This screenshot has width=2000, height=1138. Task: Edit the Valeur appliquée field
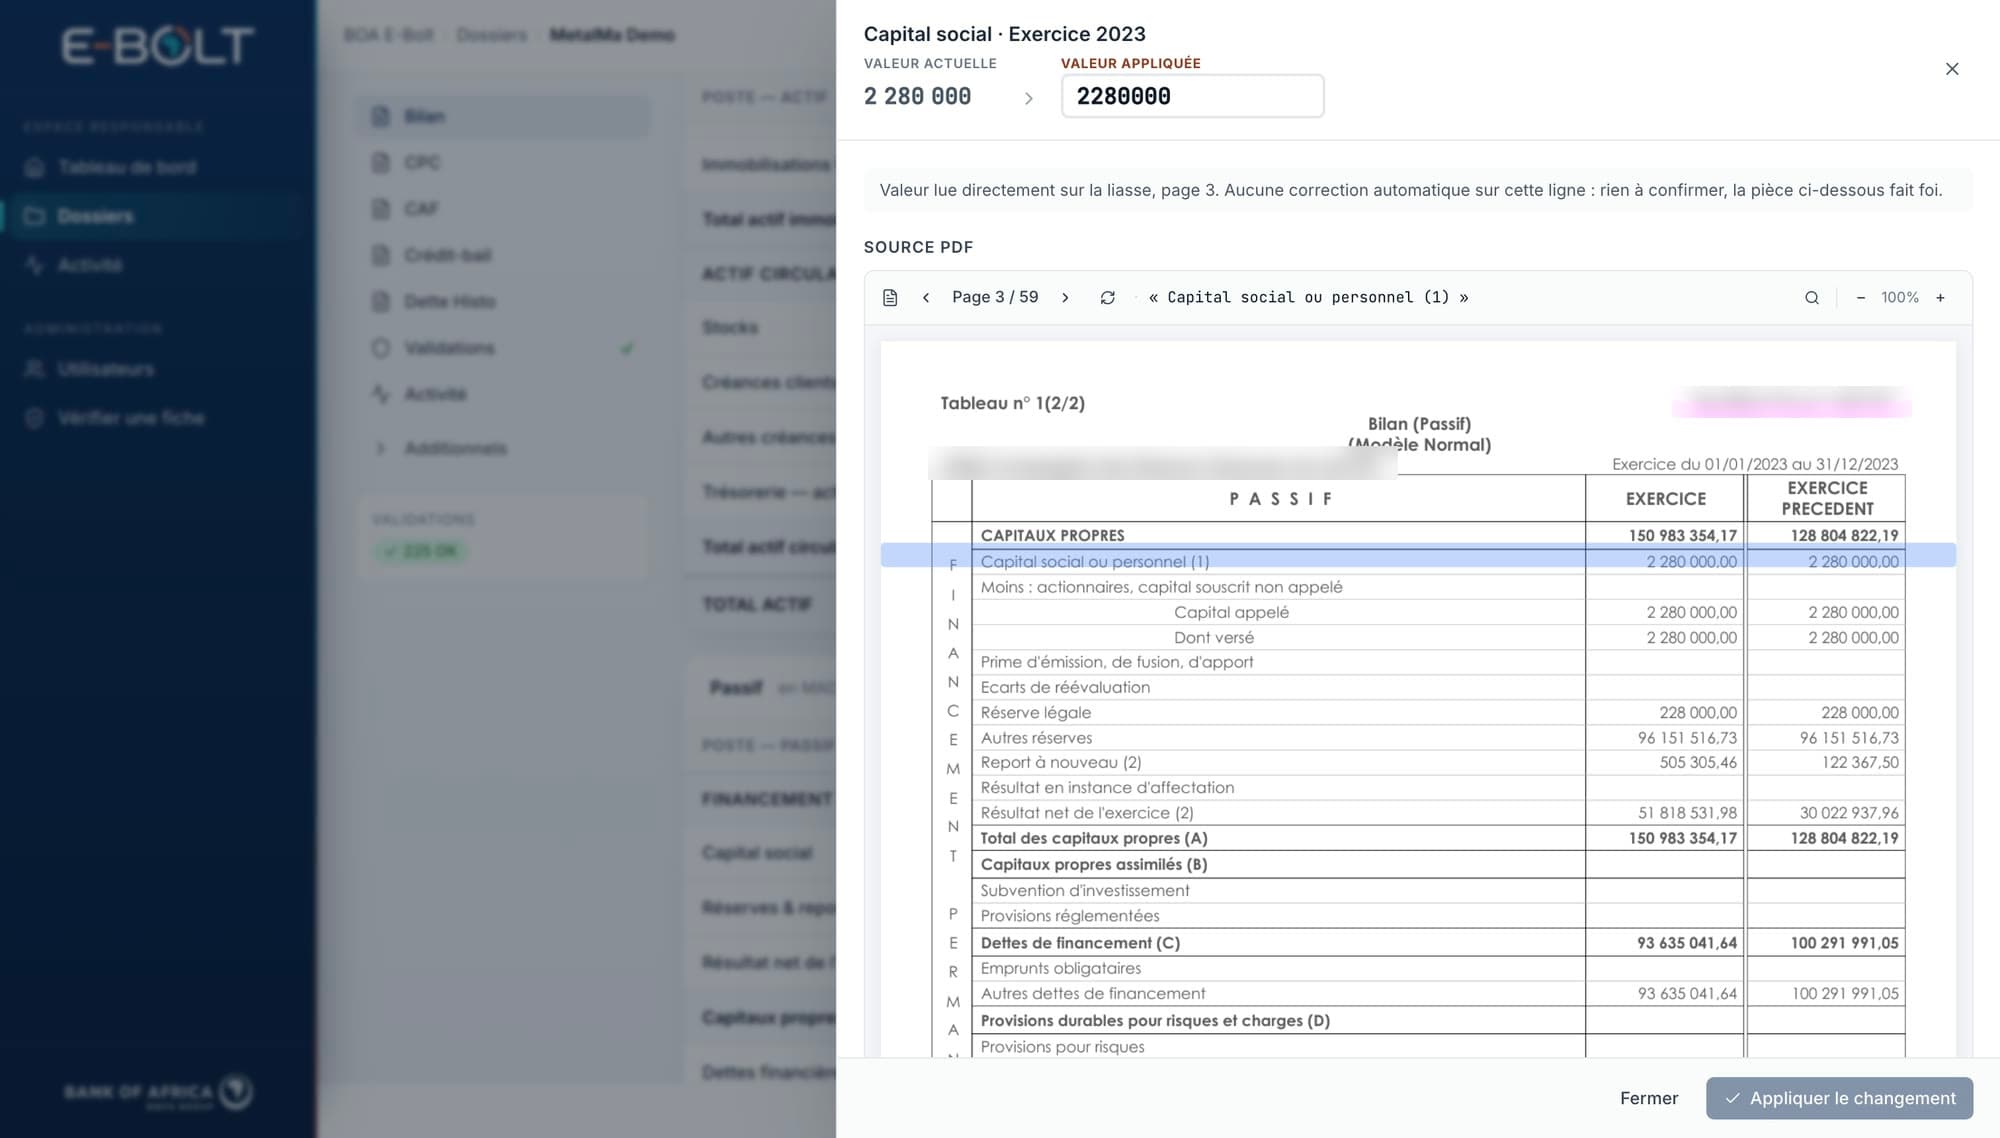click(x=1192, y=96)
